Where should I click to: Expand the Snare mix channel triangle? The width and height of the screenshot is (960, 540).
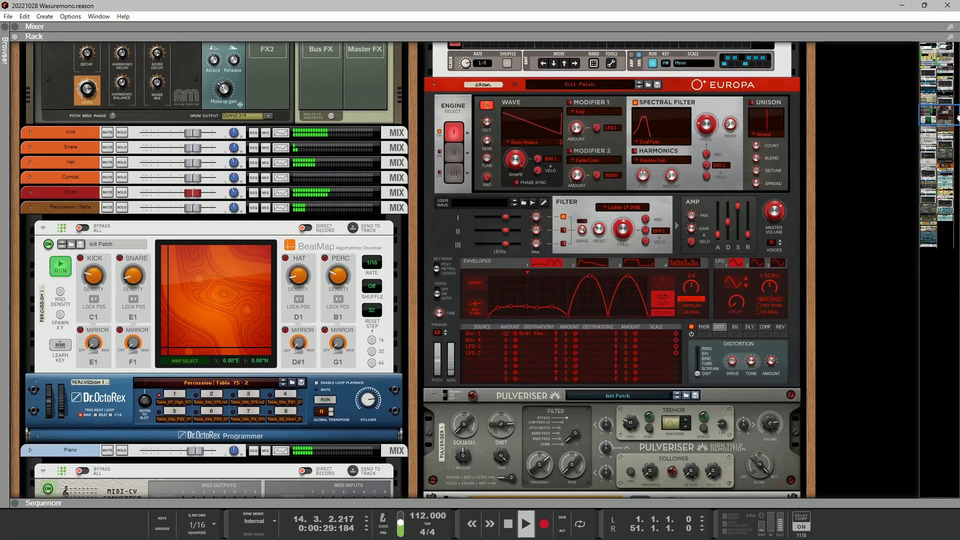(x=30, y=148)
